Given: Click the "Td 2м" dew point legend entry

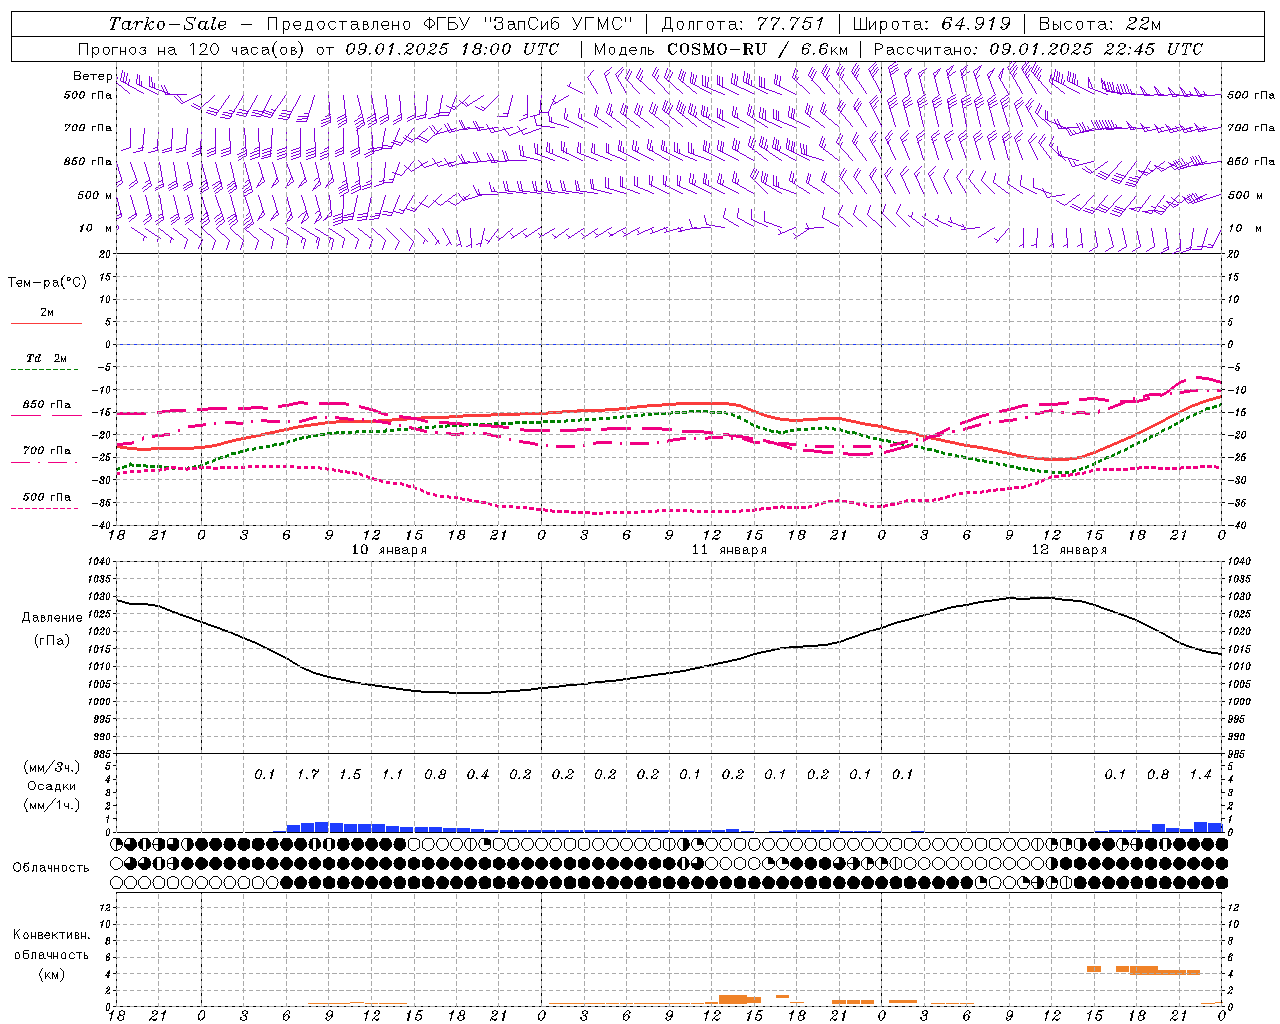Looking at the screenshot, I should (x=47, y=358).
